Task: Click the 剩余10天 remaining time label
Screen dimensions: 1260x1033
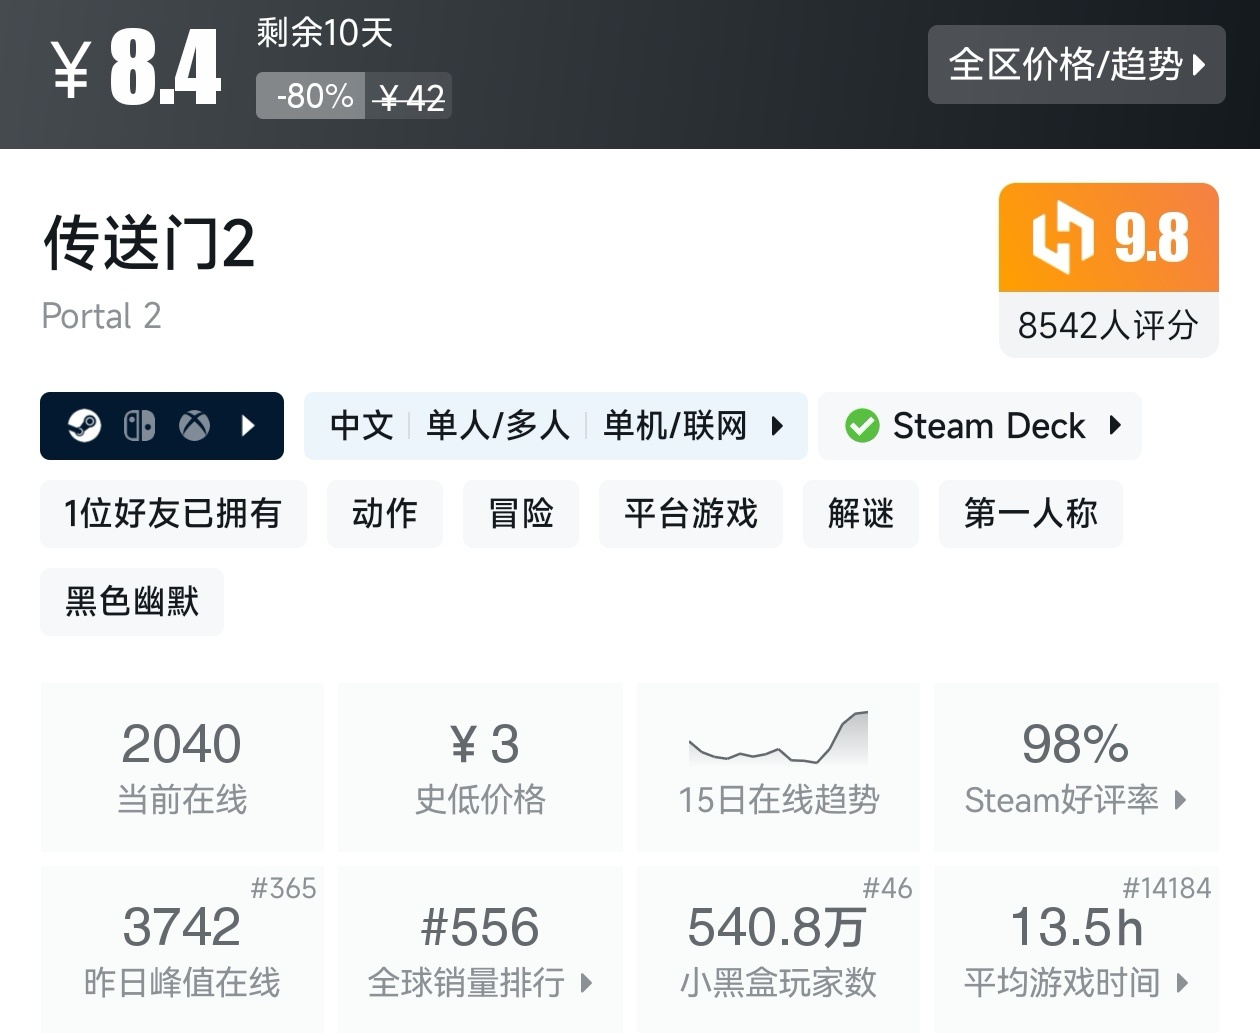Action: [x=325, y=33]
